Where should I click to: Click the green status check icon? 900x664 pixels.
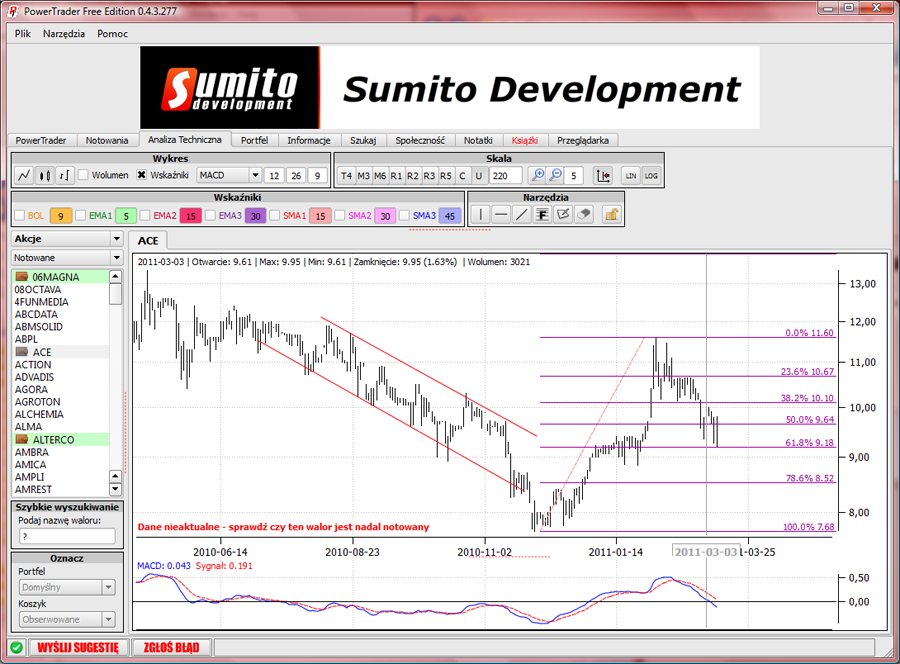(17, 647)
